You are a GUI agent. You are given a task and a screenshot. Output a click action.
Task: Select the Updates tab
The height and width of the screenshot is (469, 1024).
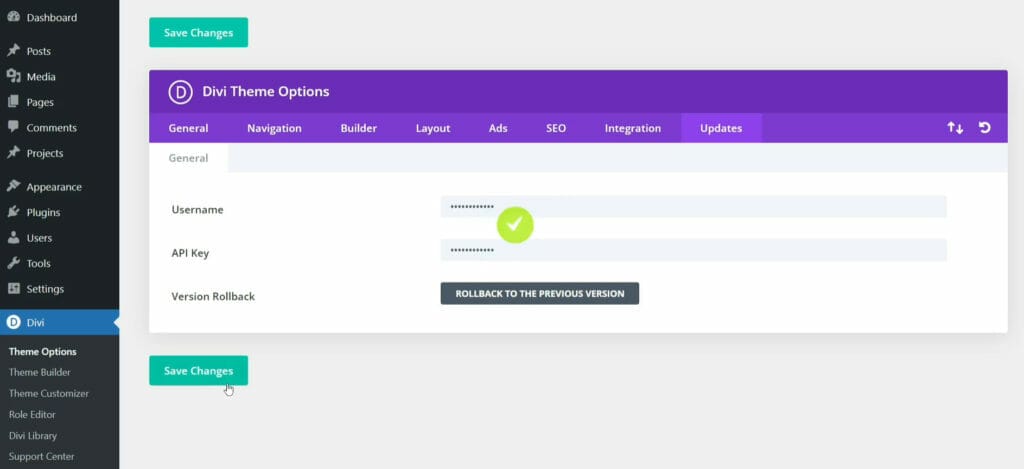point(721,128)
